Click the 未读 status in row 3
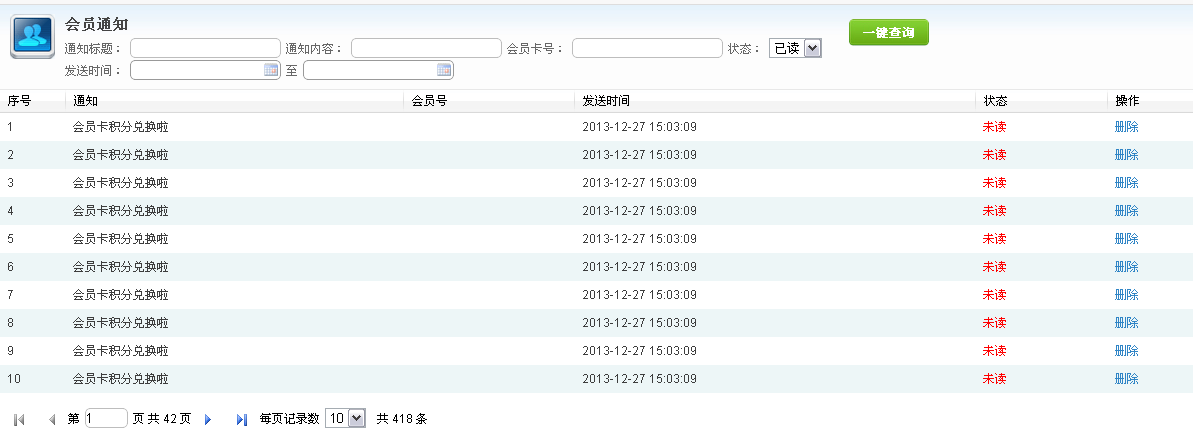Screen dimensions: 1193x433 click(x=994, y=183)
